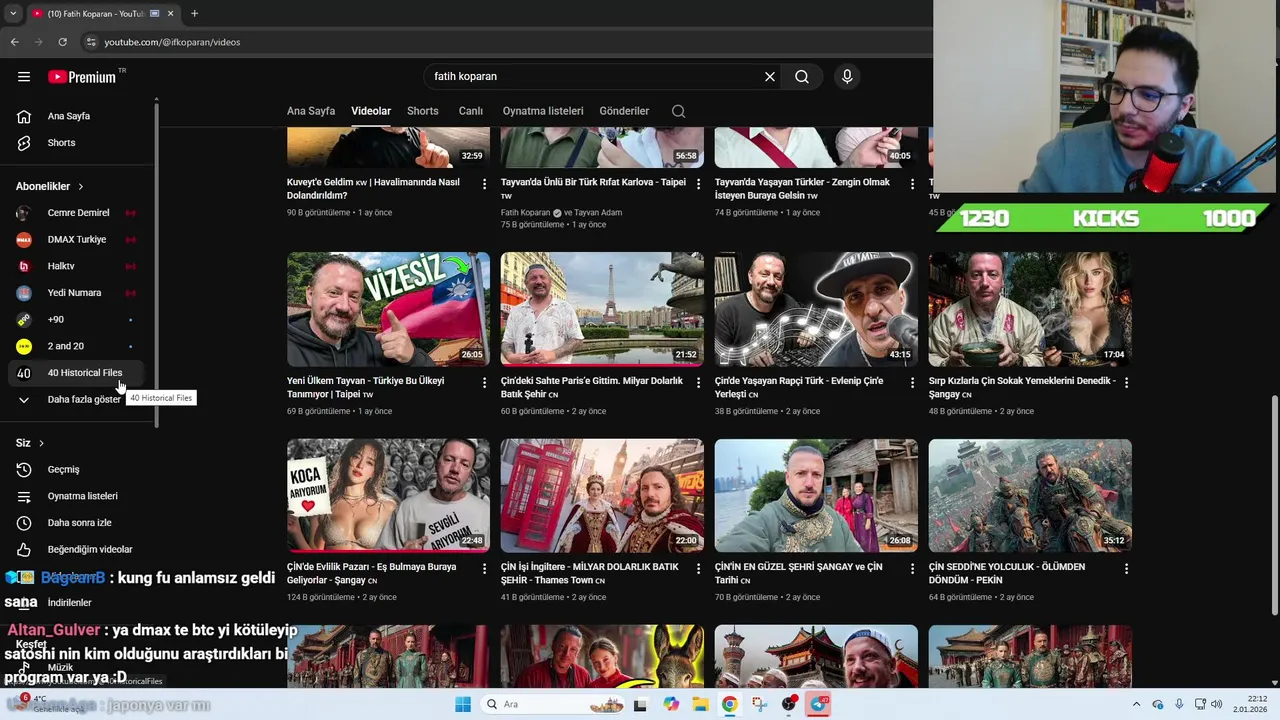1280x720 pixels.
Task: Click the YouTube Premium logo
Action: click(x=82, y=77)
